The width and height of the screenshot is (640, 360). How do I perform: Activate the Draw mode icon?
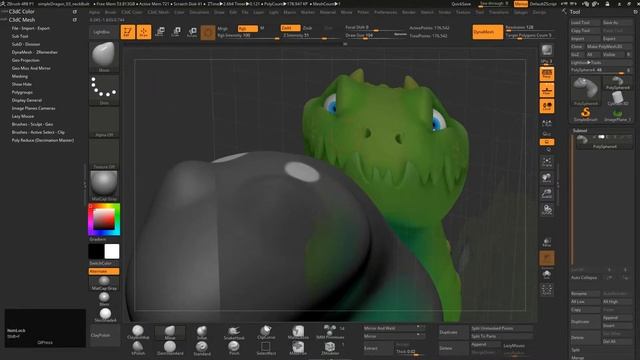(x=144, y=32)
